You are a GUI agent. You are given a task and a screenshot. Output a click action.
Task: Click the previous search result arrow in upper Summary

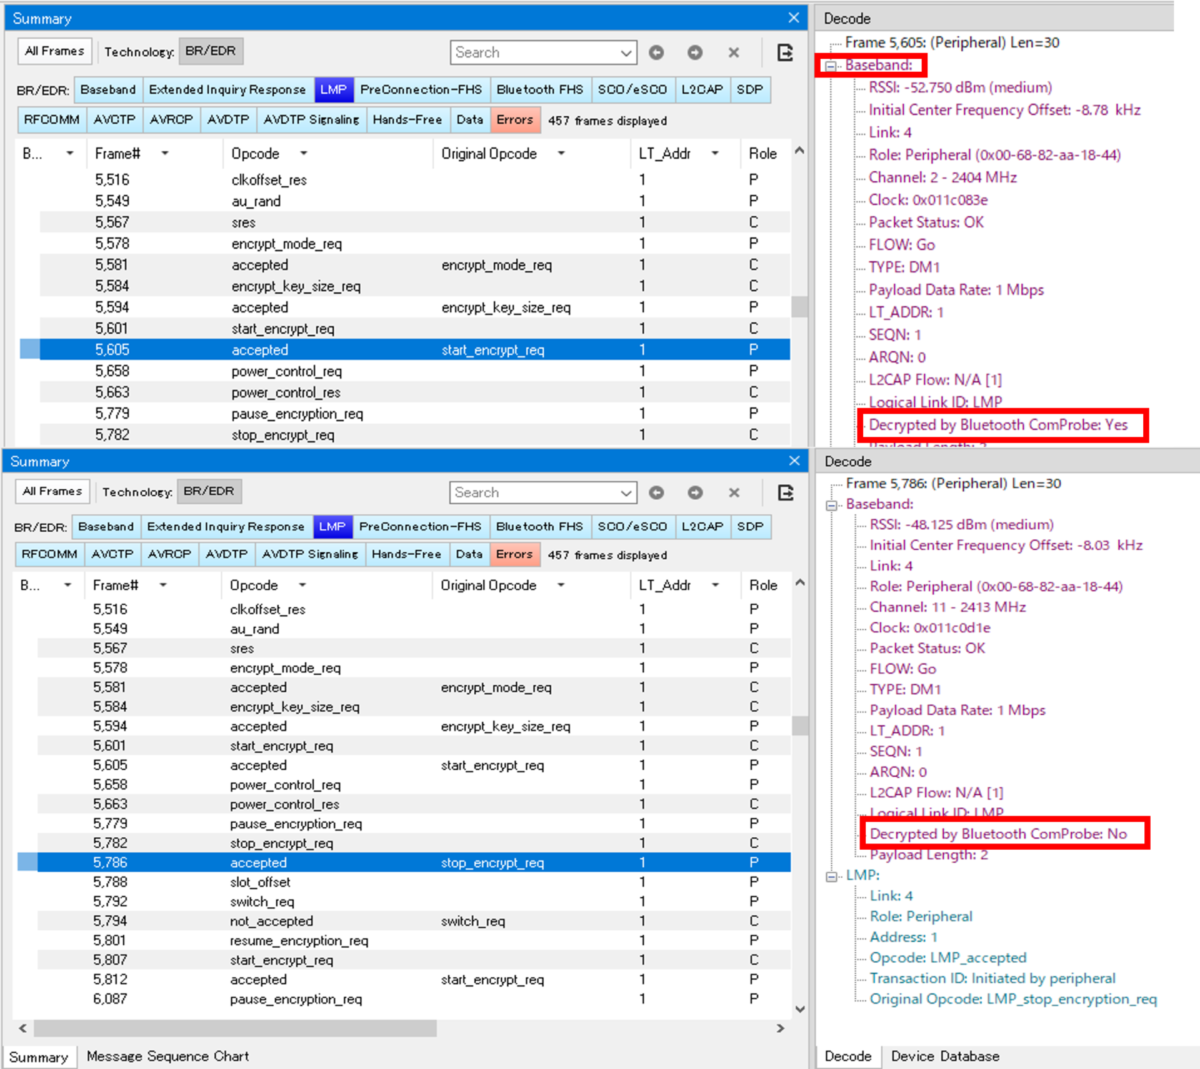(656, 52)
